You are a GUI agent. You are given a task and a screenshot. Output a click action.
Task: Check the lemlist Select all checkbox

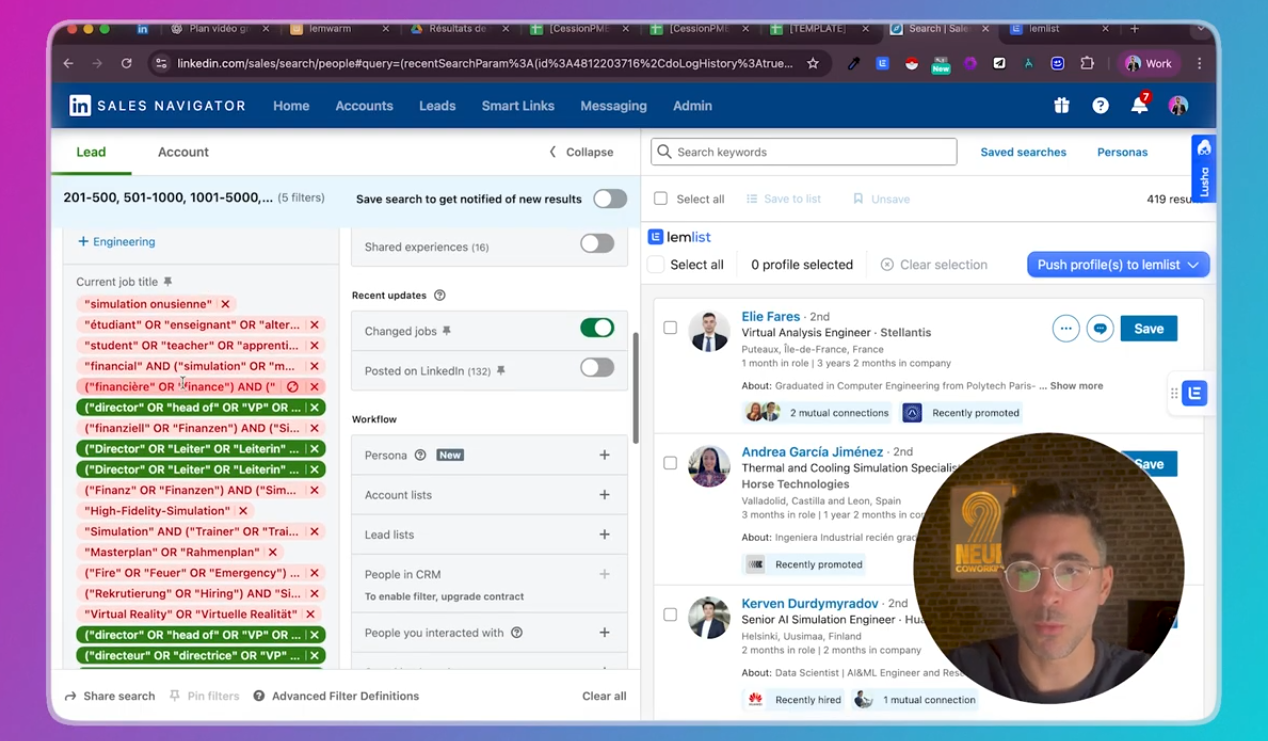[655, 265]
